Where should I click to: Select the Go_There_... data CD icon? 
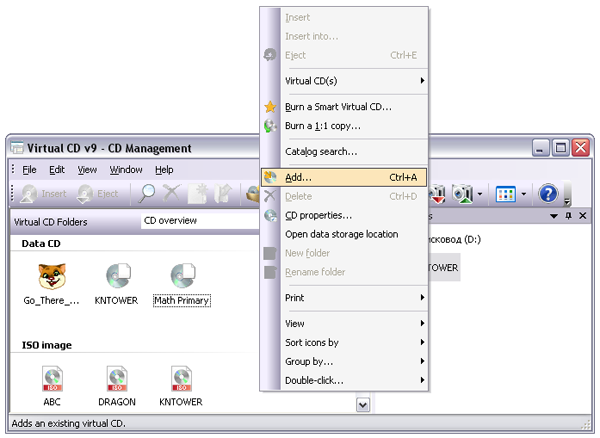coord(52,284)
